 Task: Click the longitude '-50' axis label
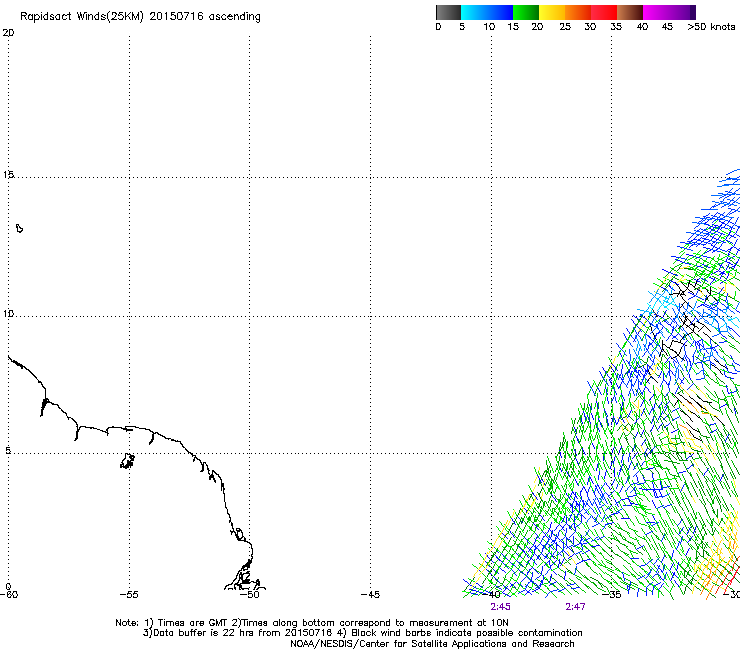pos(250,594)
